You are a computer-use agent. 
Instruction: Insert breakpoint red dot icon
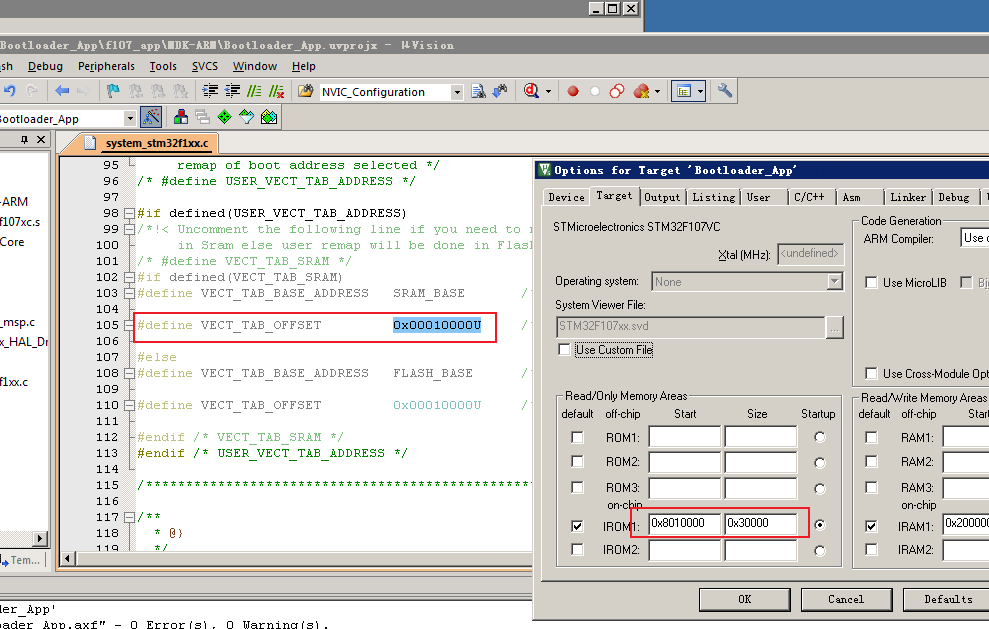click(573, 91)
